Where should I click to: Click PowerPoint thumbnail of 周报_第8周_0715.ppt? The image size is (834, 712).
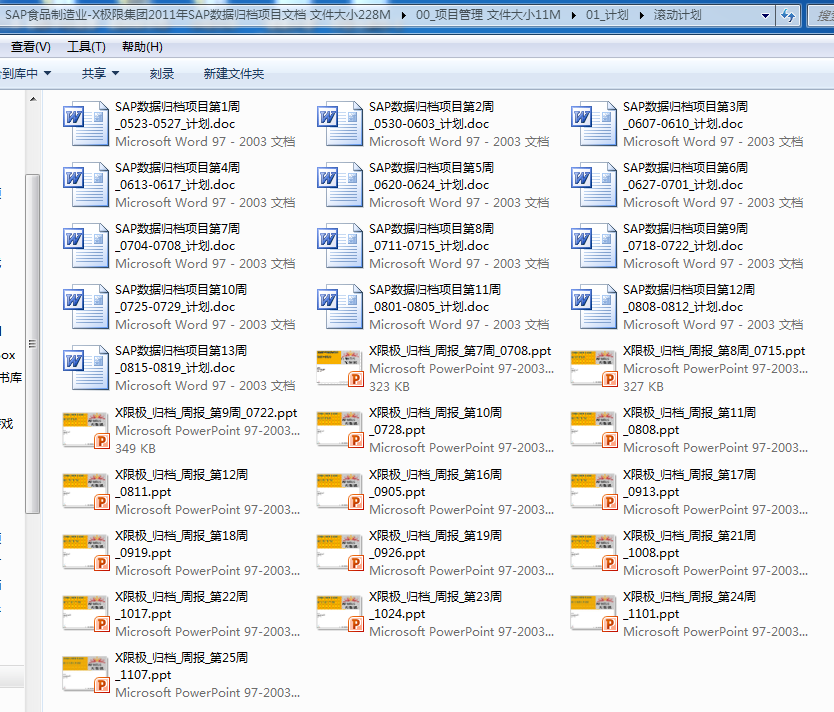(x=594, y=368)
